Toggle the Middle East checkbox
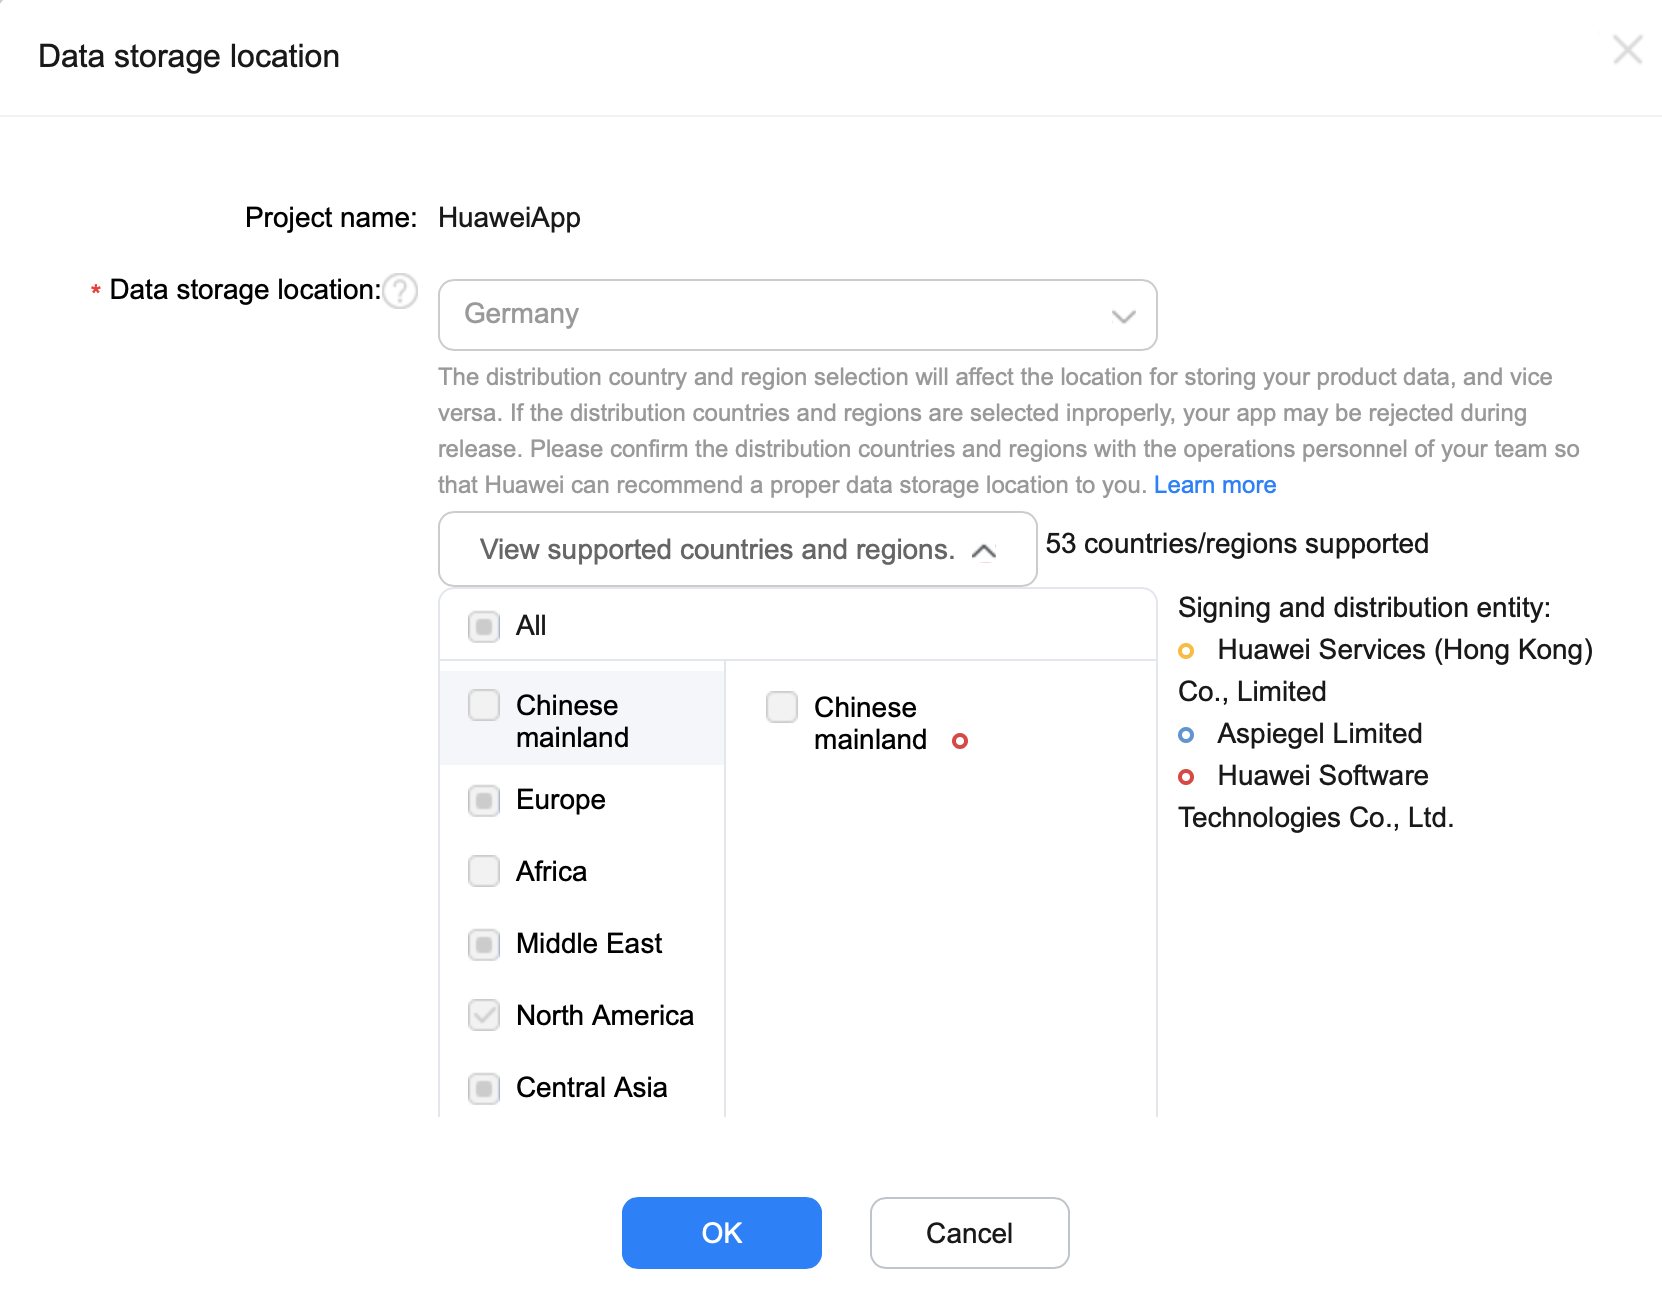The width and height of the screenshot is (1662, 1290). (484, 944)
